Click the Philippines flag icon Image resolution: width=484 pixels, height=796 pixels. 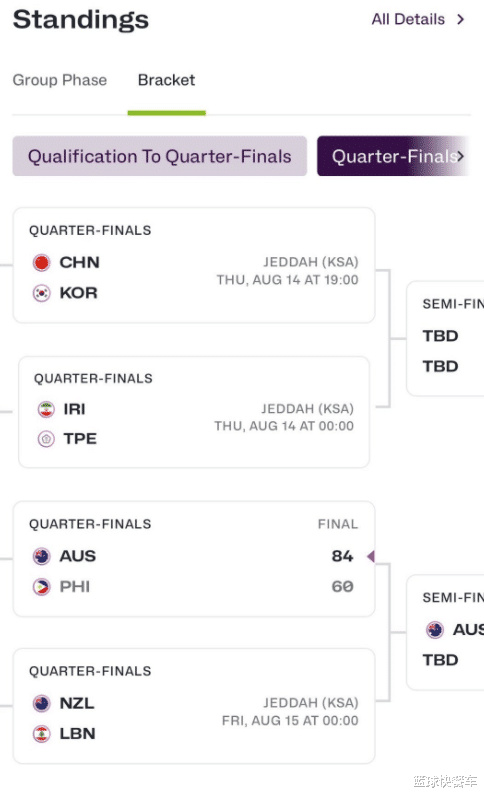coord(42,587)
